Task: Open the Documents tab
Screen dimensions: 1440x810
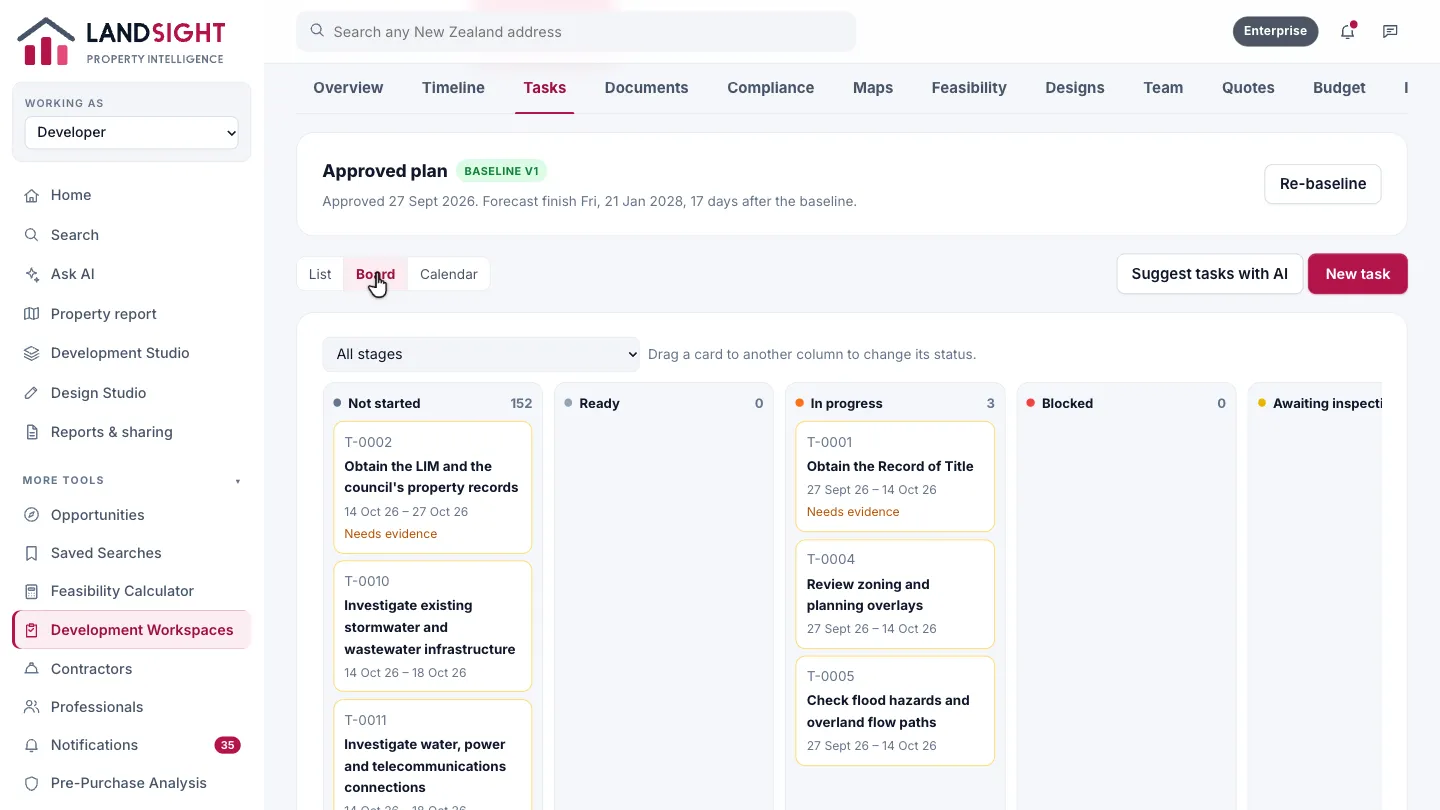Action: click(647, 88)
